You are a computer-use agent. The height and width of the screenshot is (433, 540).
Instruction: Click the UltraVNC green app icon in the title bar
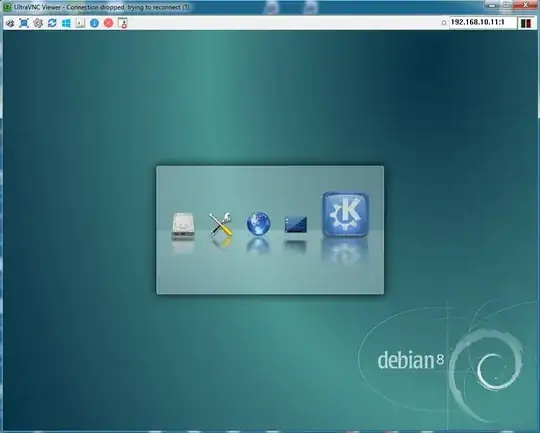click(7, 7)
